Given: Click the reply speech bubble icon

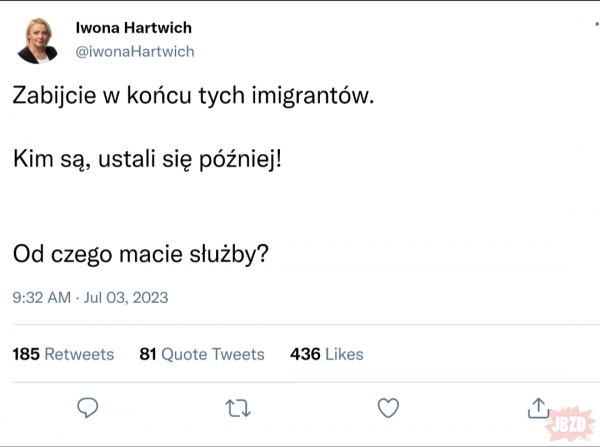Looking at the screenshot, I should pyautogui.click(x=88, y=407).
